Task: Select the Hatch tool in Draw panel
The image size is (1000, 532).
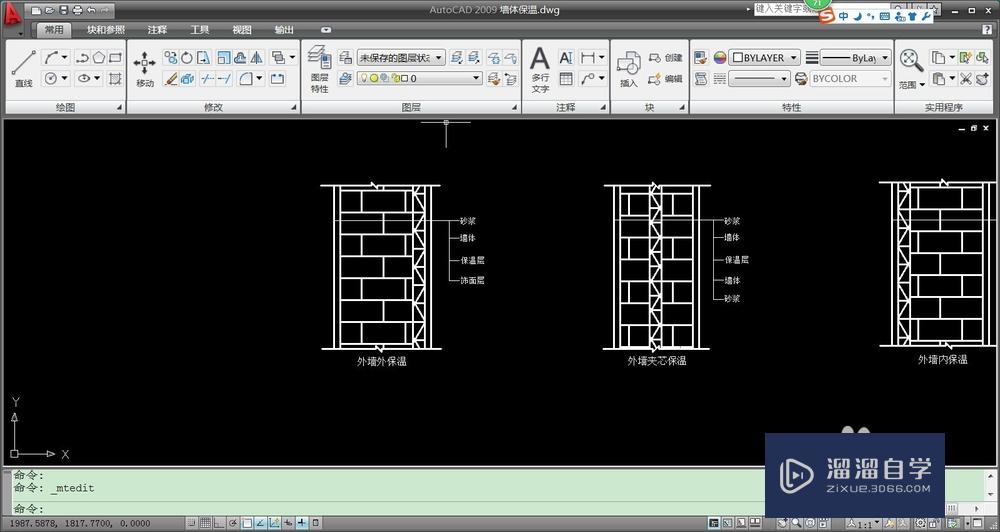Action: (x=115, y=78)
